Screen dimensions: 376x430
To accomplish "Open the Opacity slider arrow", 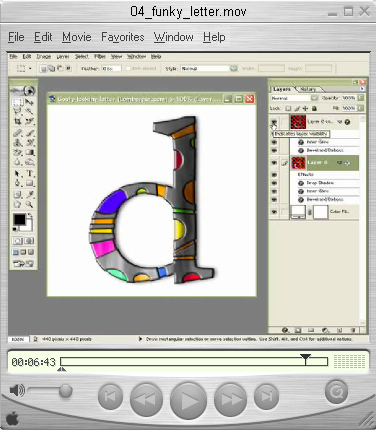I will pyautogui.click(x=360, y=98).
